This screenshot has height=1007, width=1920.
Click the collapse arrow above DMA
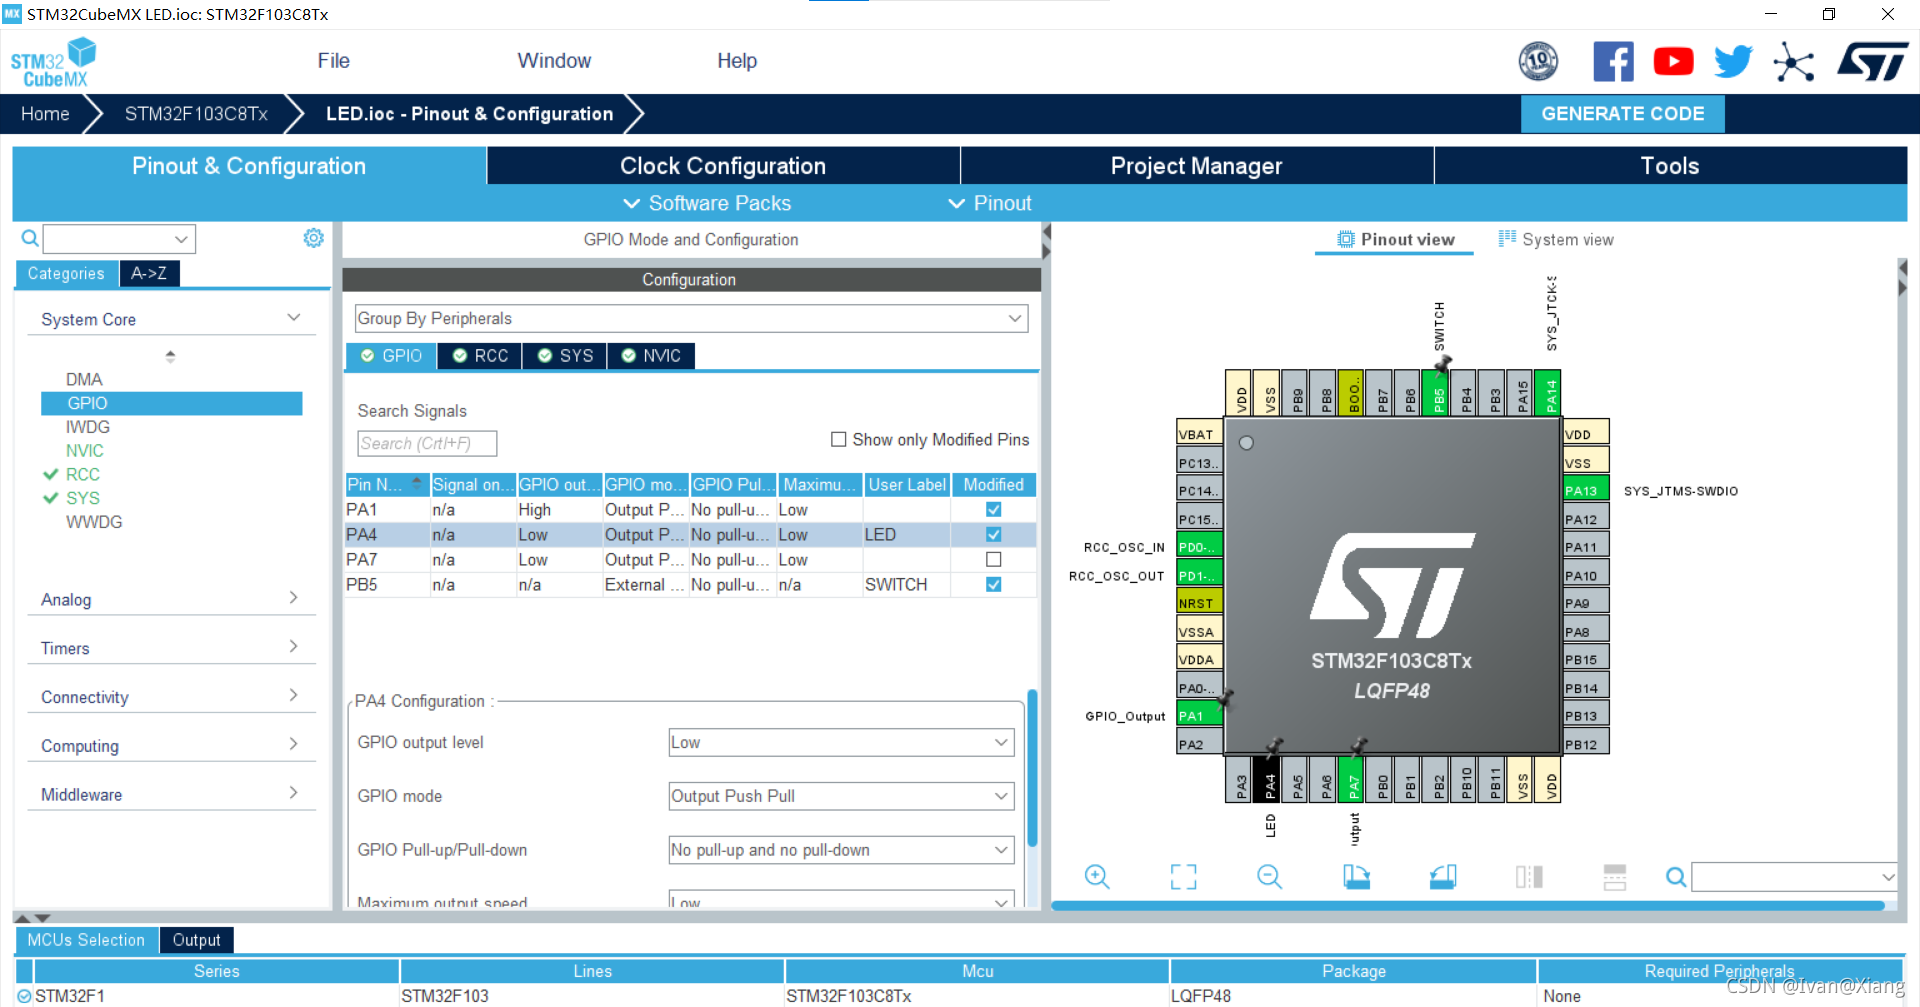[170, 356]
